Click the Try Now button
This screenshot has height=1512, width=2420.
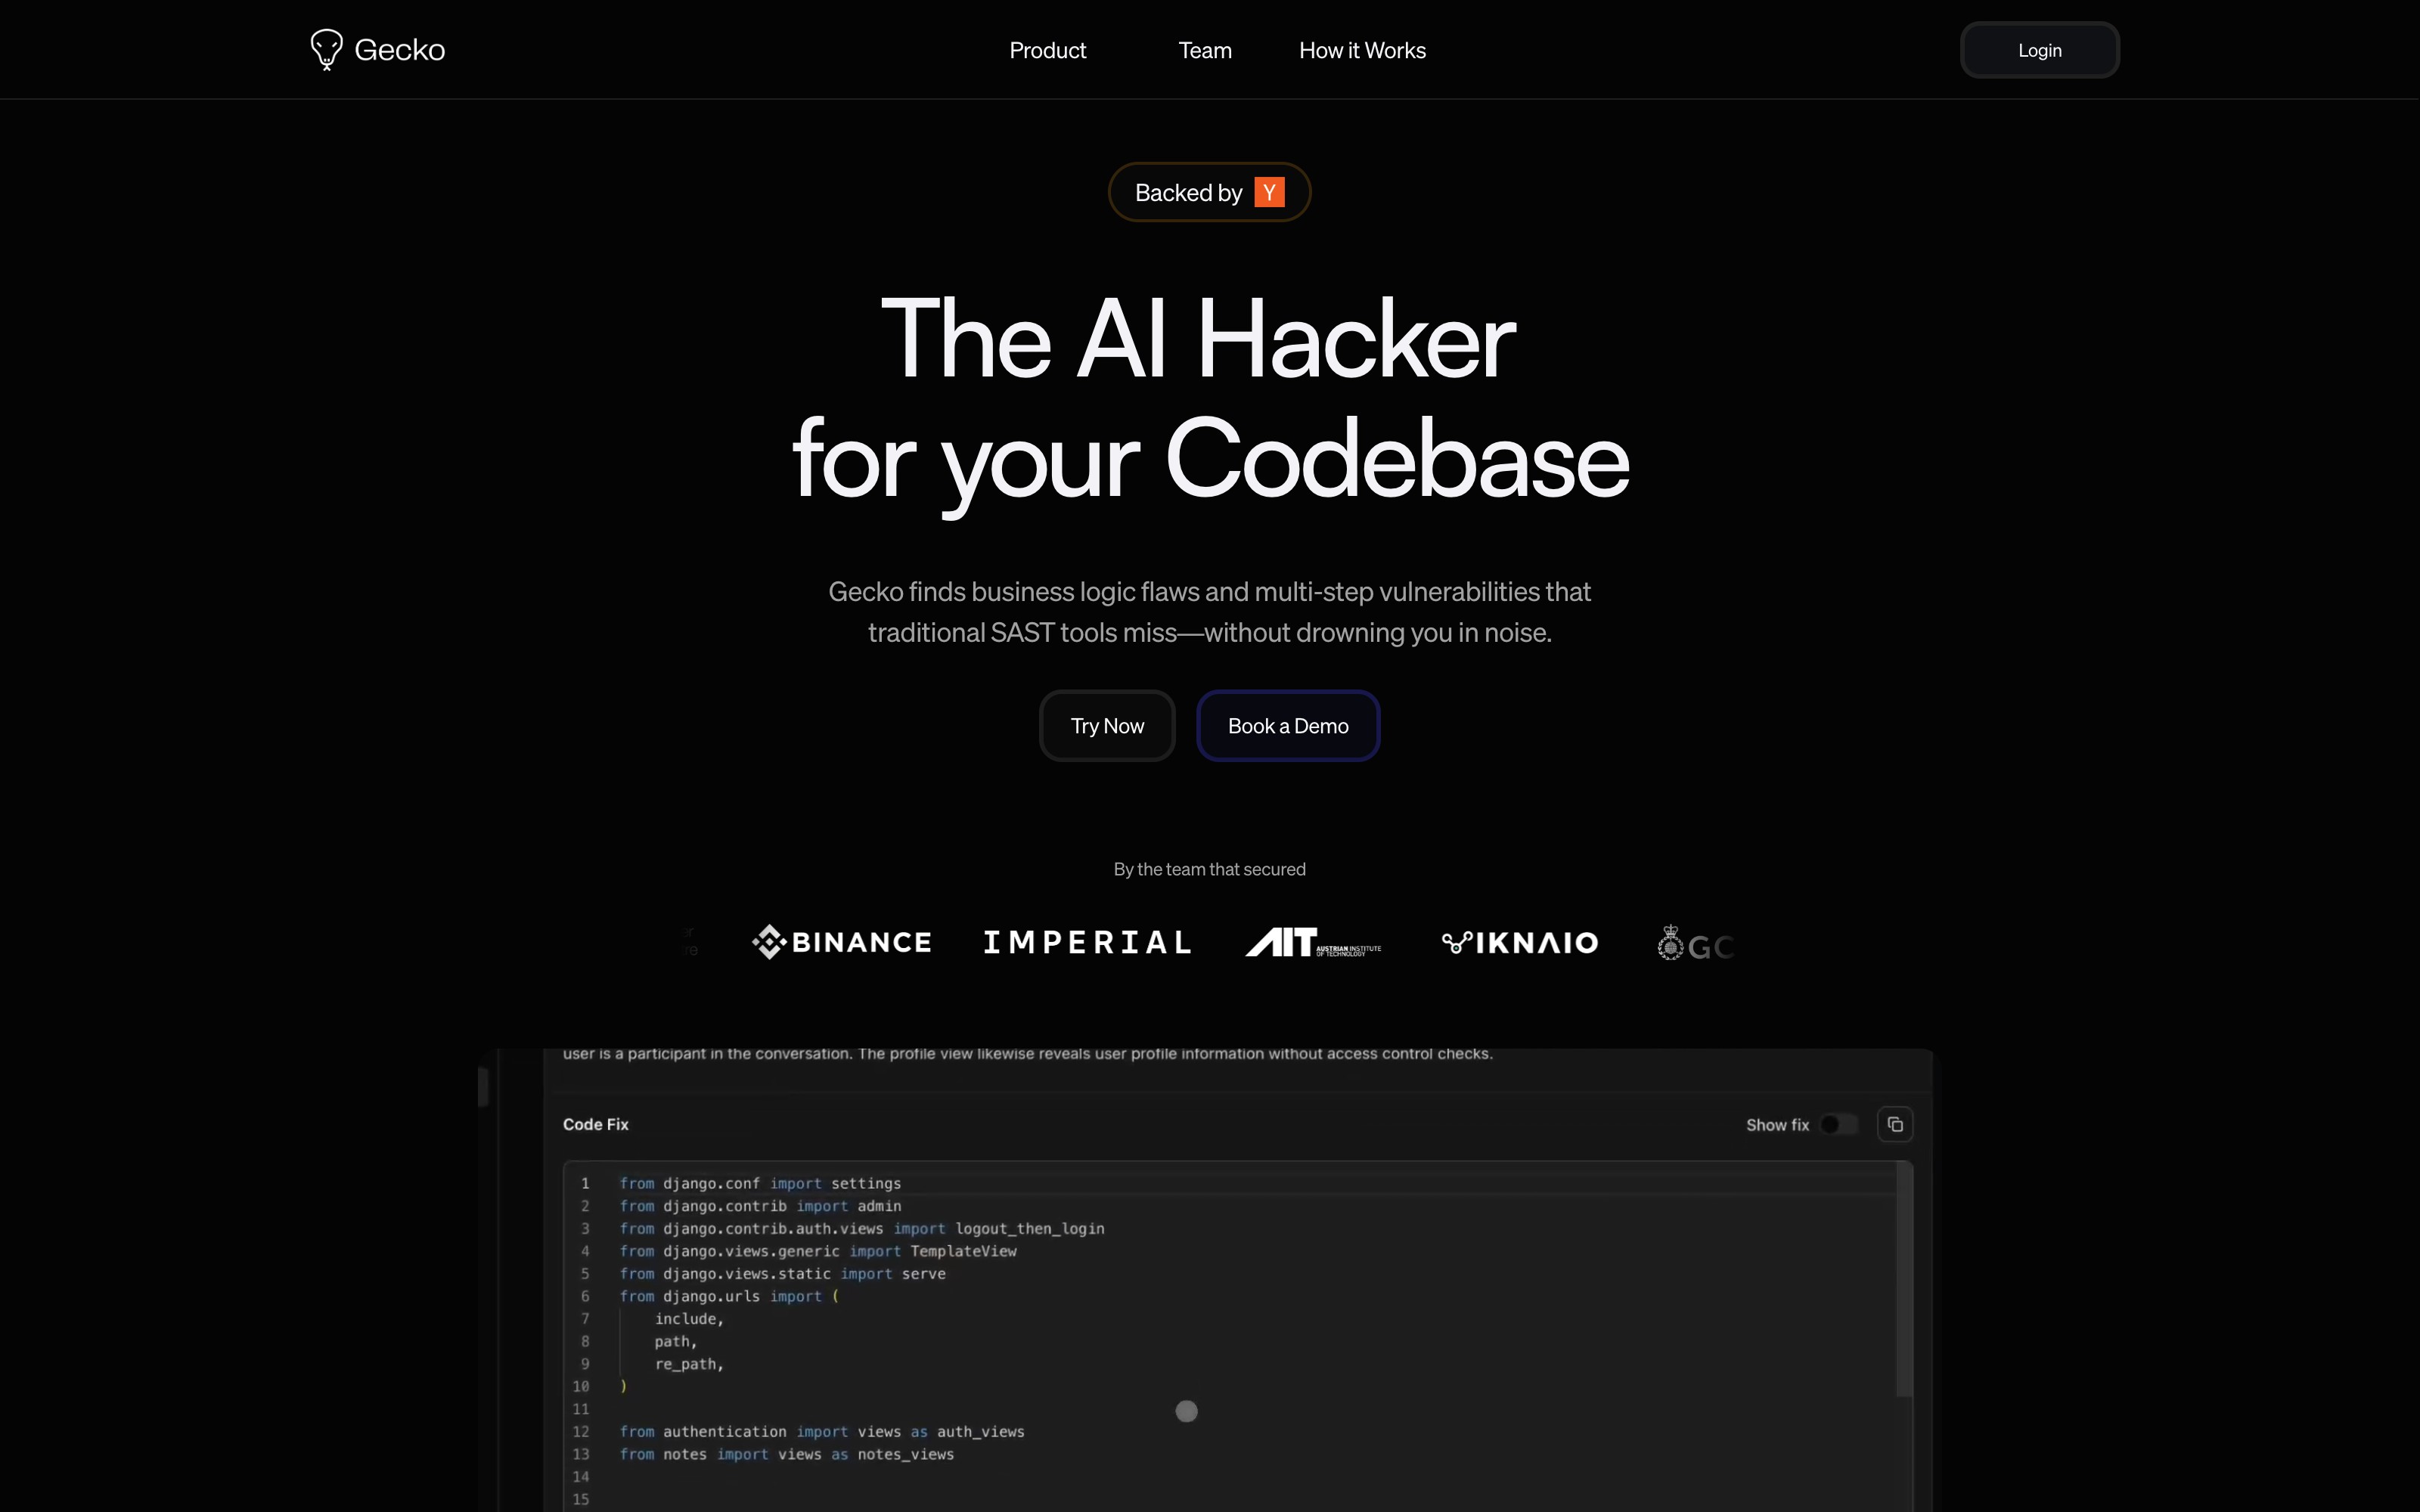[1107, 726]
